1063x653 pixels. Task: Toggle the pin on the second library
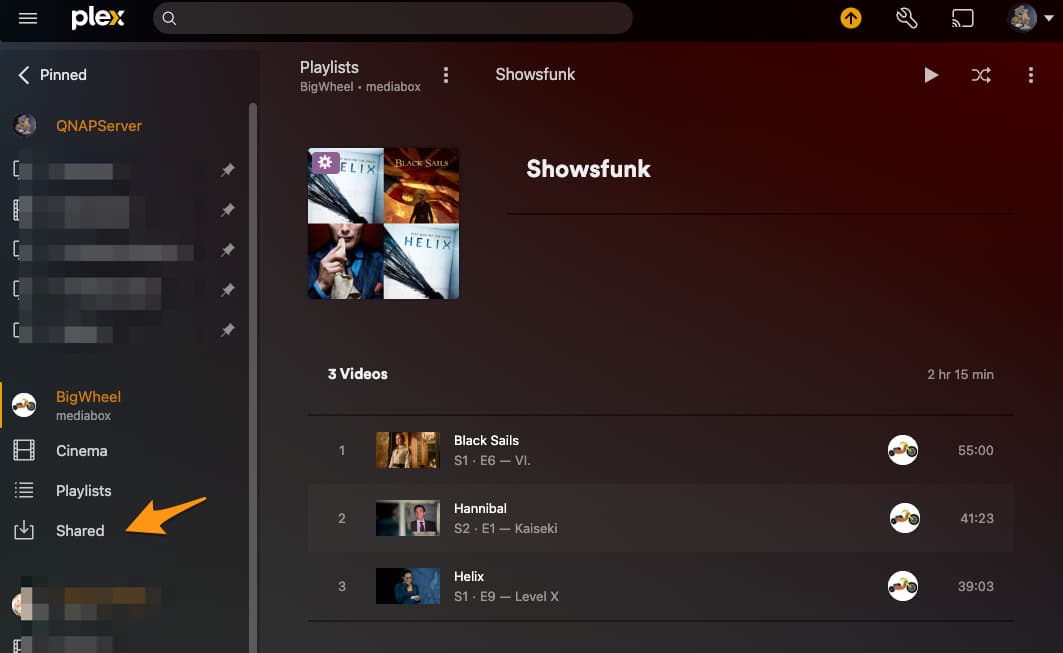click(227, 210)
